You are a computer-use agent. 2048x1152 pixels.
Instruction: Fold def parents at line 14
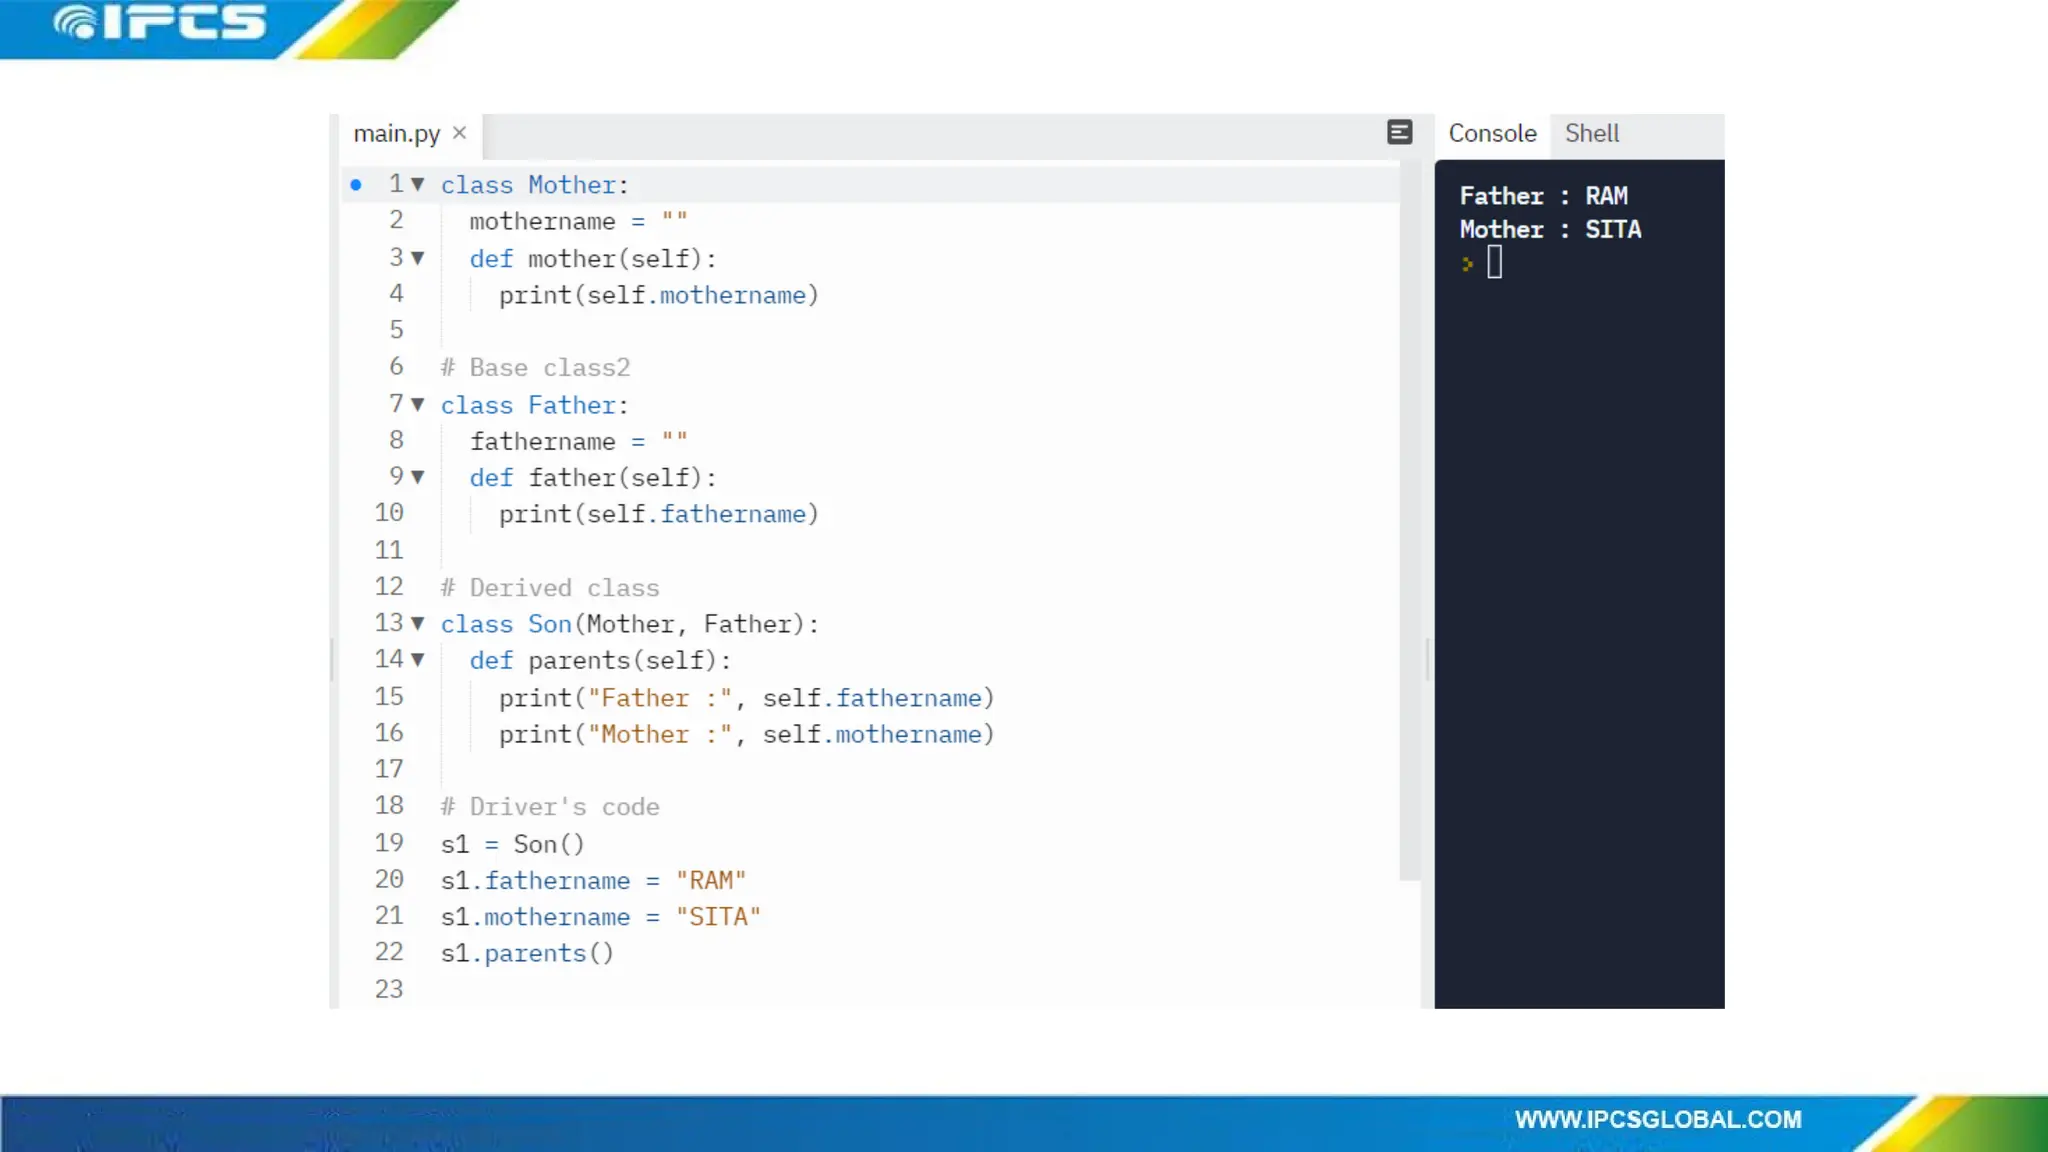418,660
